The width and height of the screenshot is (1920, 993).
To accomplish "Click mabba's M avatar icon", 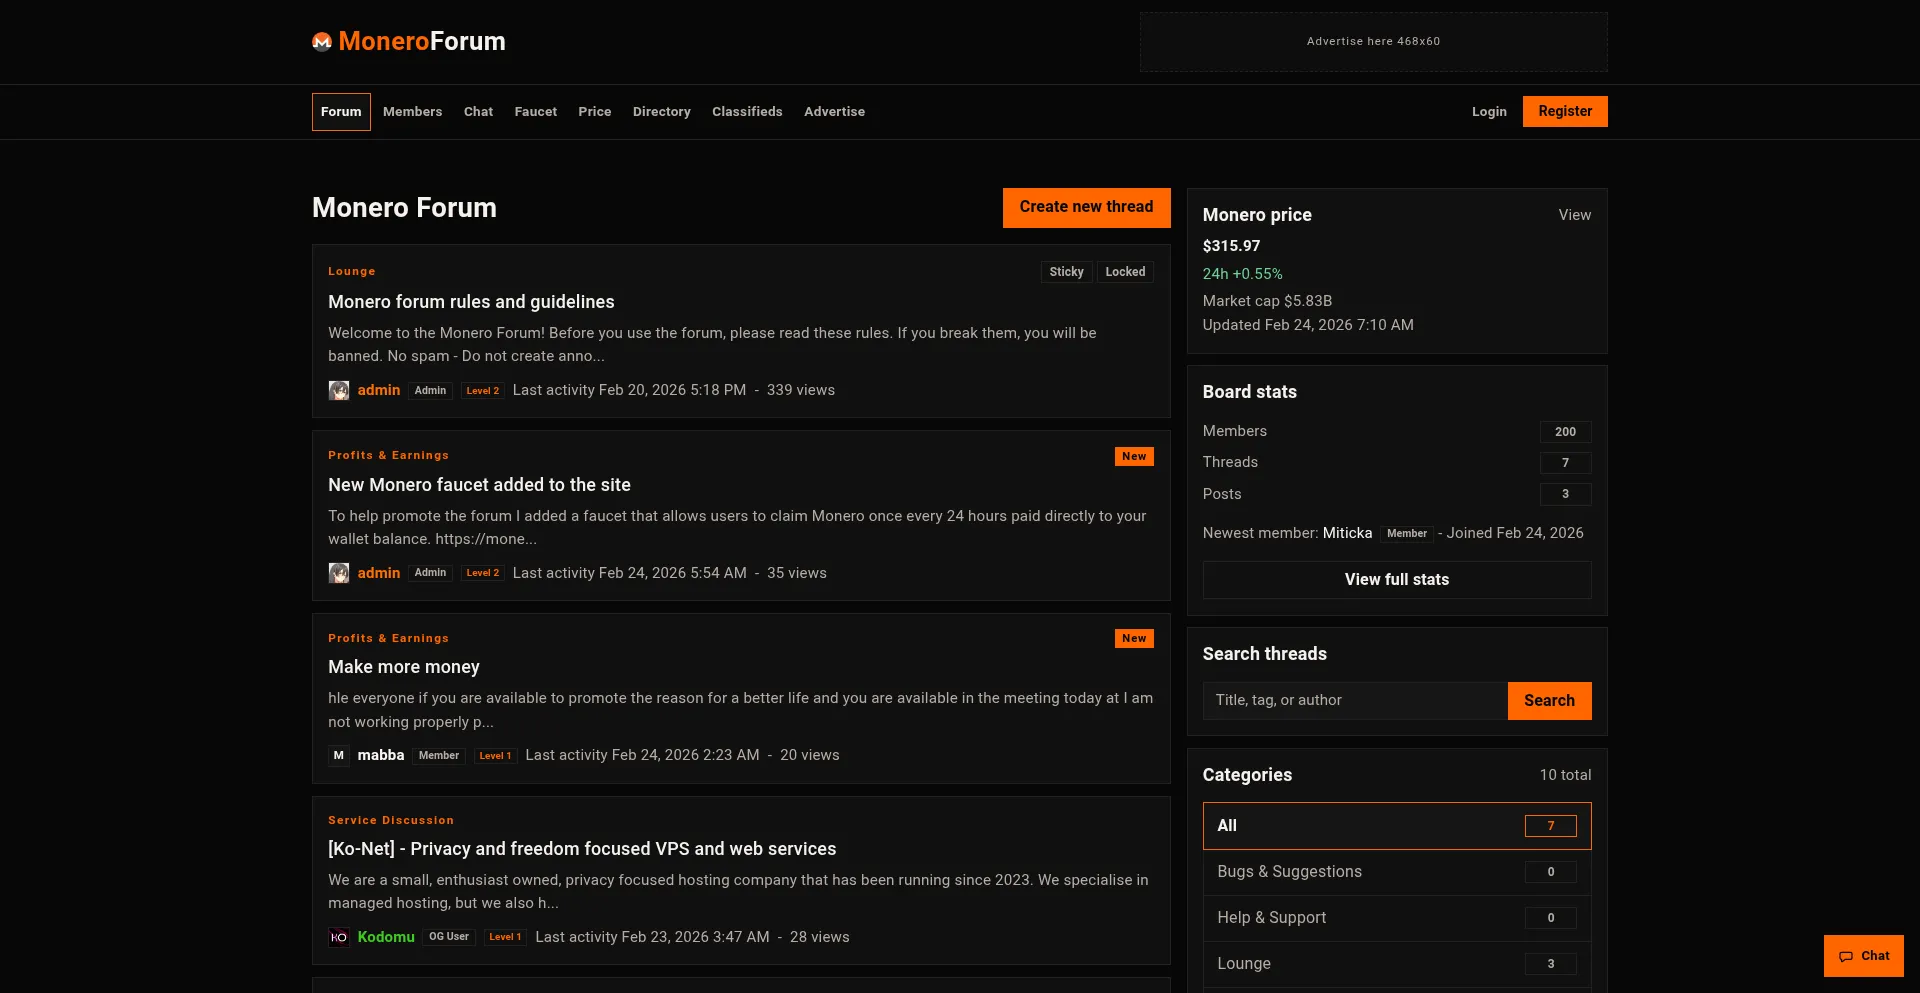I will pyautogui.click(x=339, y=755).
